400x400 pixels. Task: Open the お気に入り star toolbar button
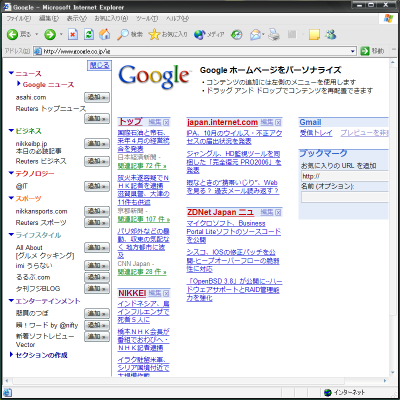[168, 34]
